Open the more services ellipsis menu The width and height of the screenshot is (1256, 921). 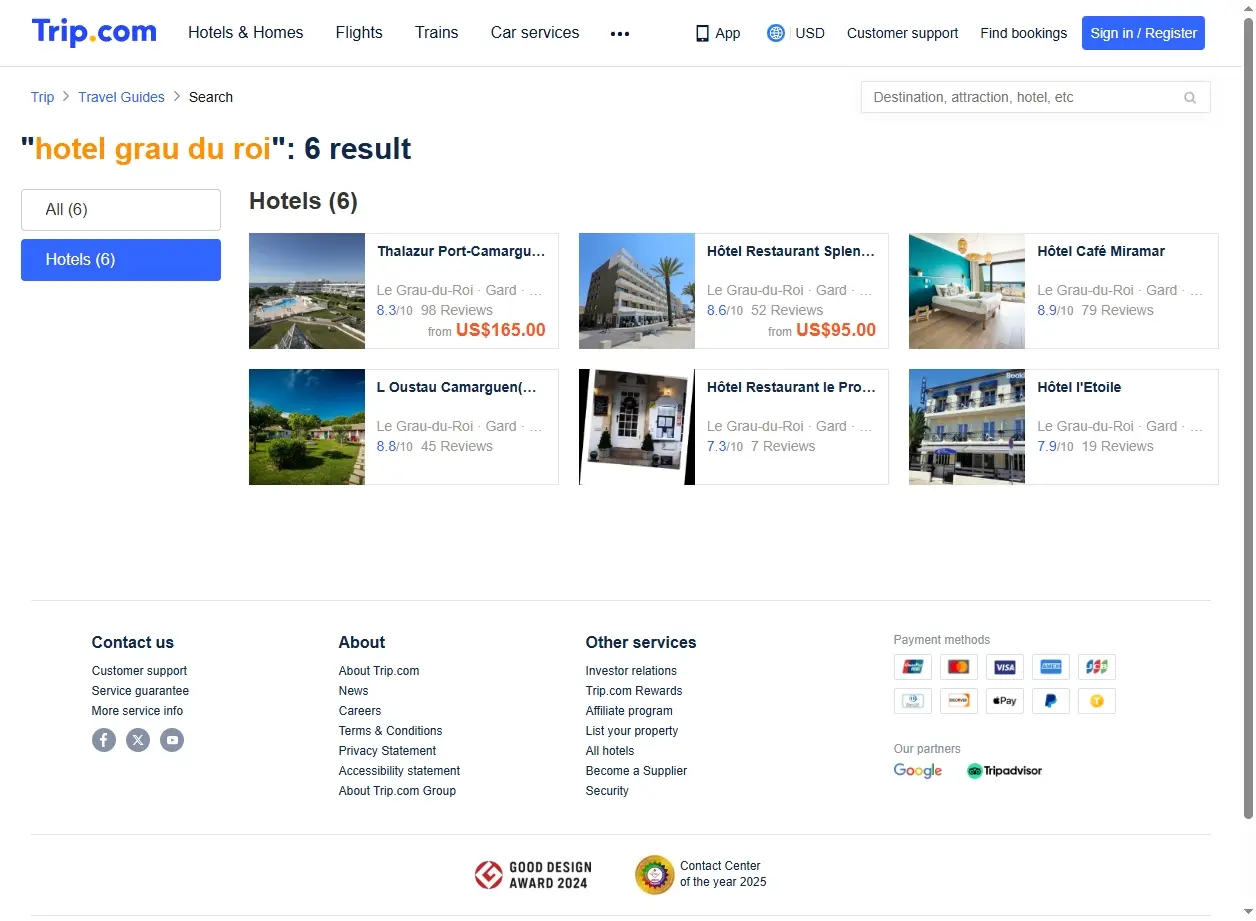tap(620, 33)
